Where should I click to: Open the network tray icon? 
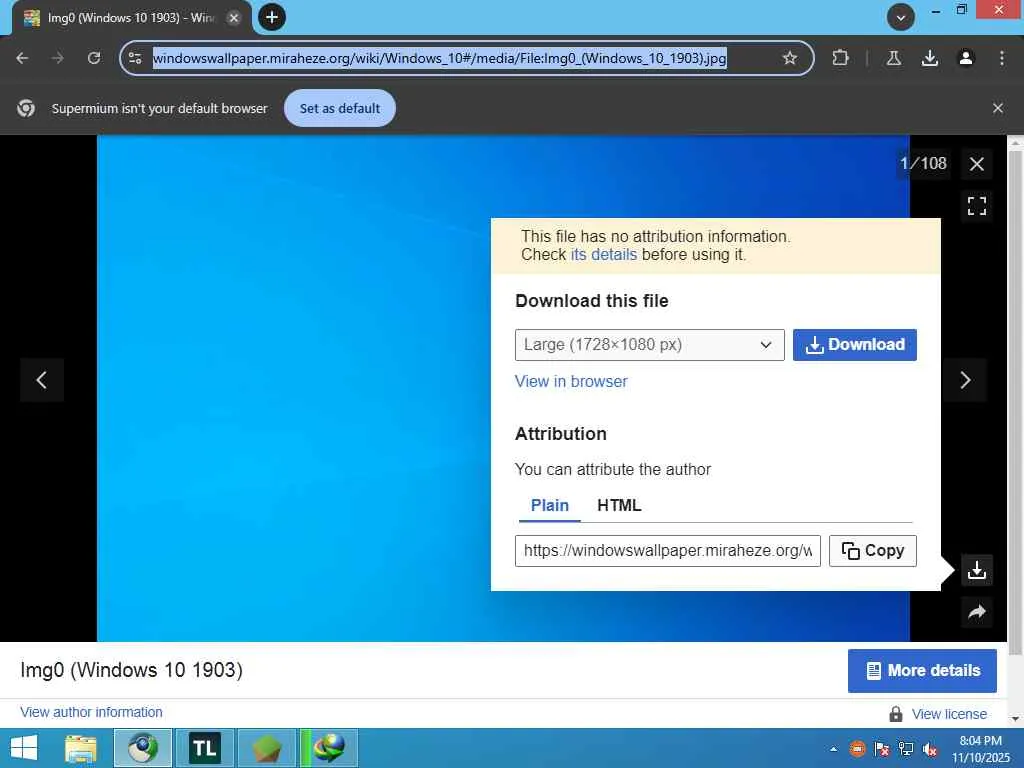tap(905, 749)
